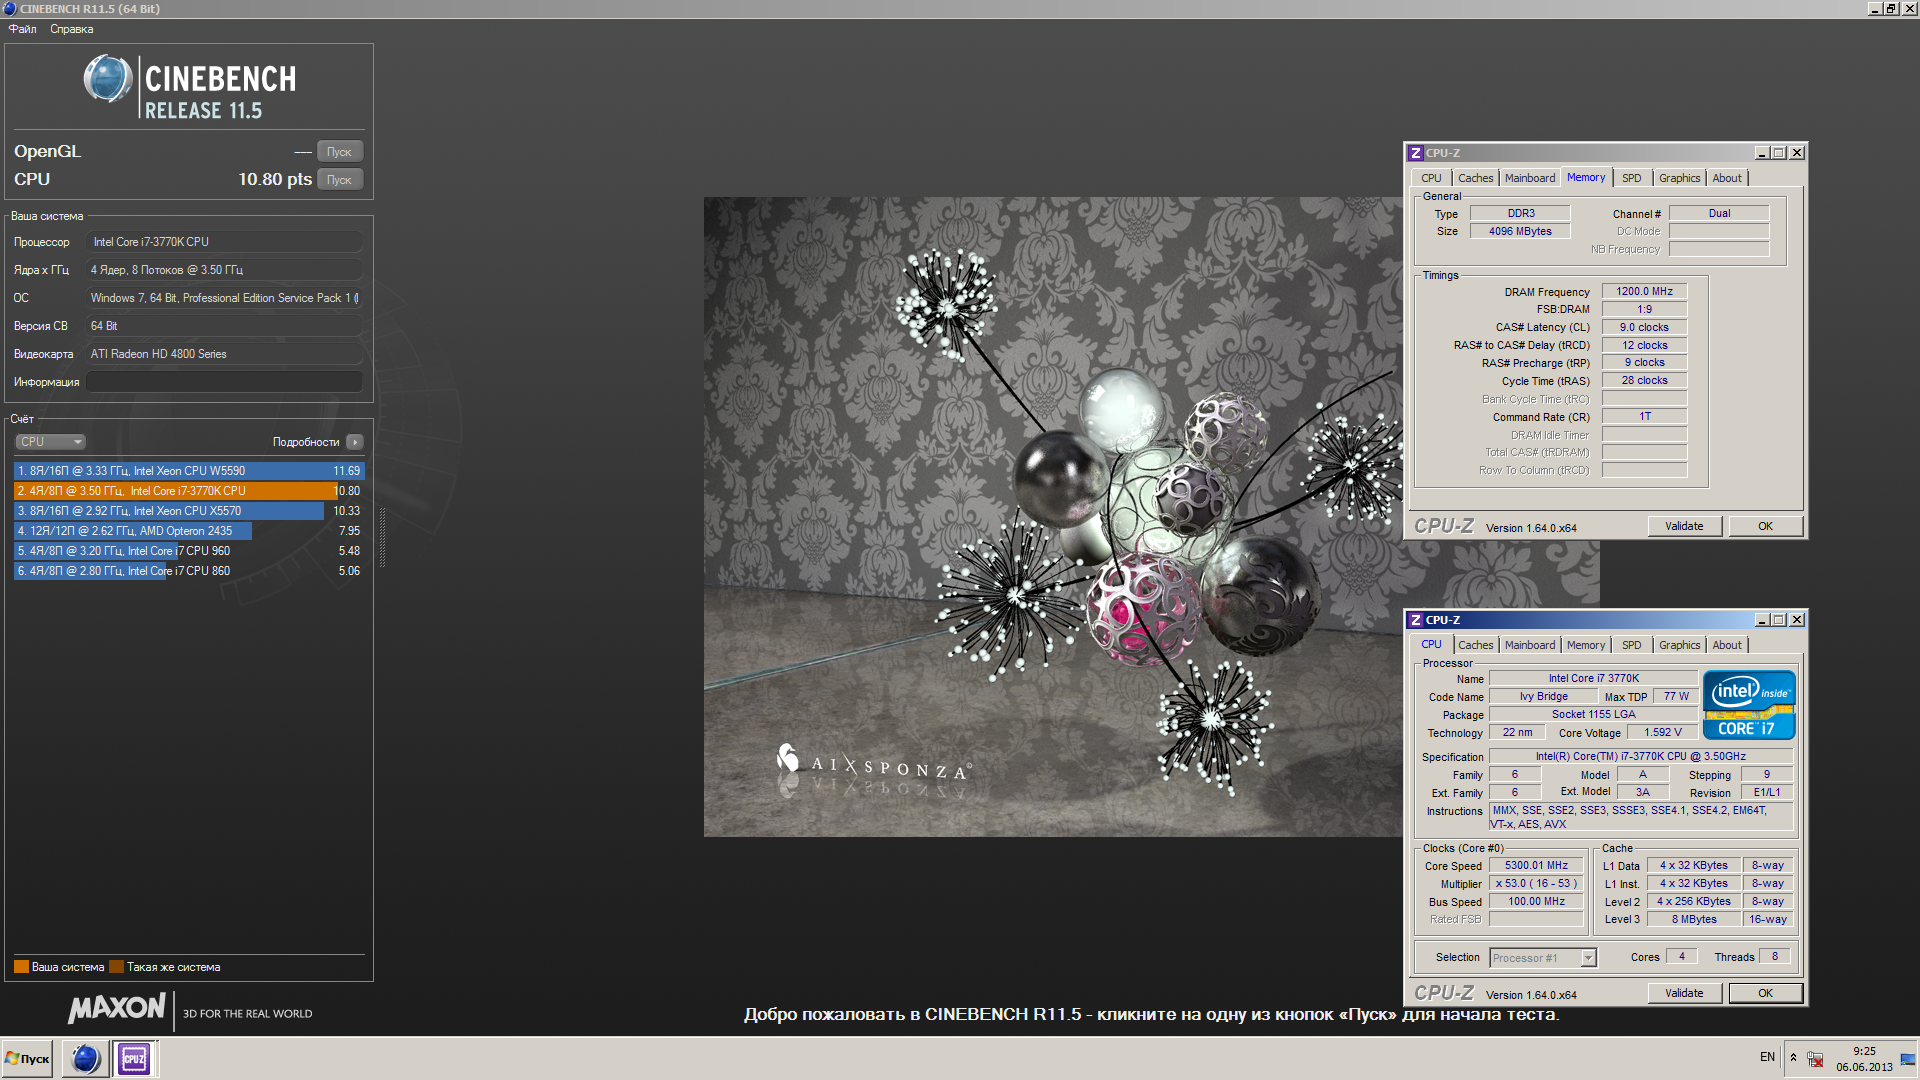Click the Процессор field Intel Core i7-3770K CPU
This screenshot has width=1920, height=1080.
224,242
